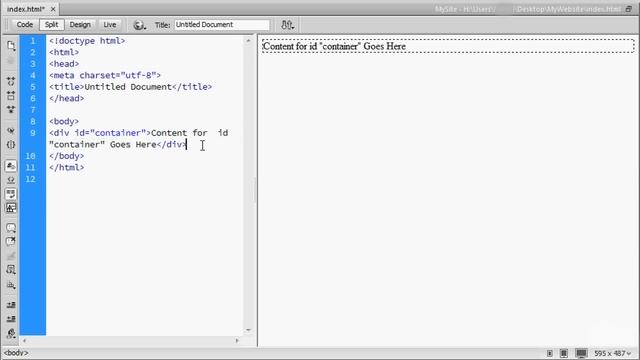Open the Open Documents list icon
640x360 pixels.
(11, 45)
